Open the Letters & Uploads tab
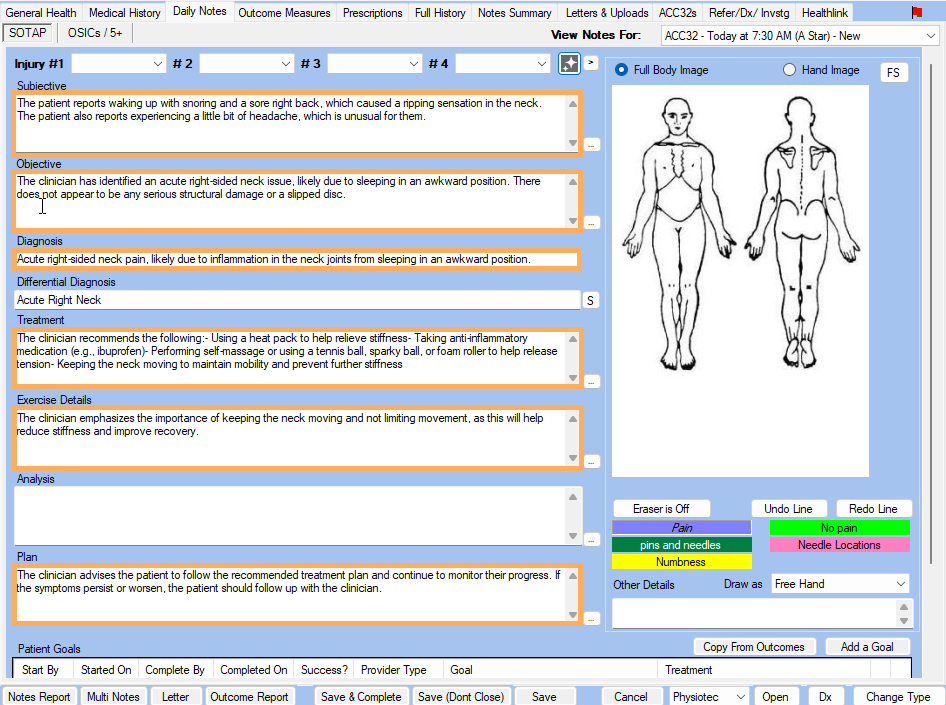946x705 pixels. [607, 13]
